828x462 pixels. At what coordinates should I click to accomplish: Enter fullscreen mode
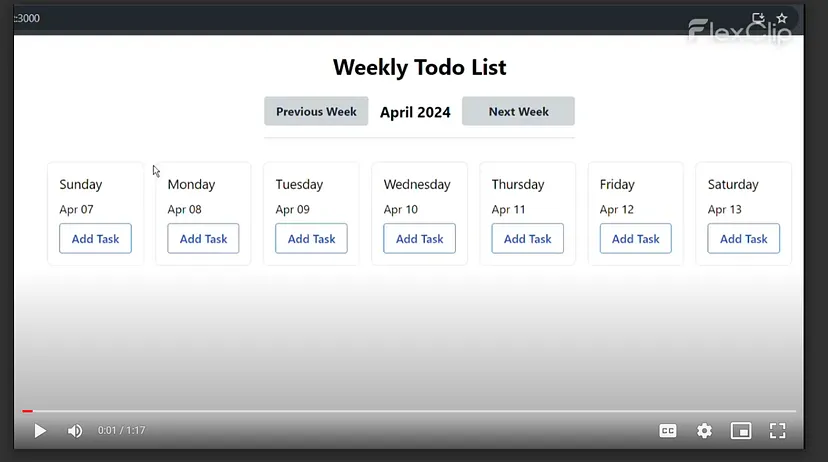point(777,431)
